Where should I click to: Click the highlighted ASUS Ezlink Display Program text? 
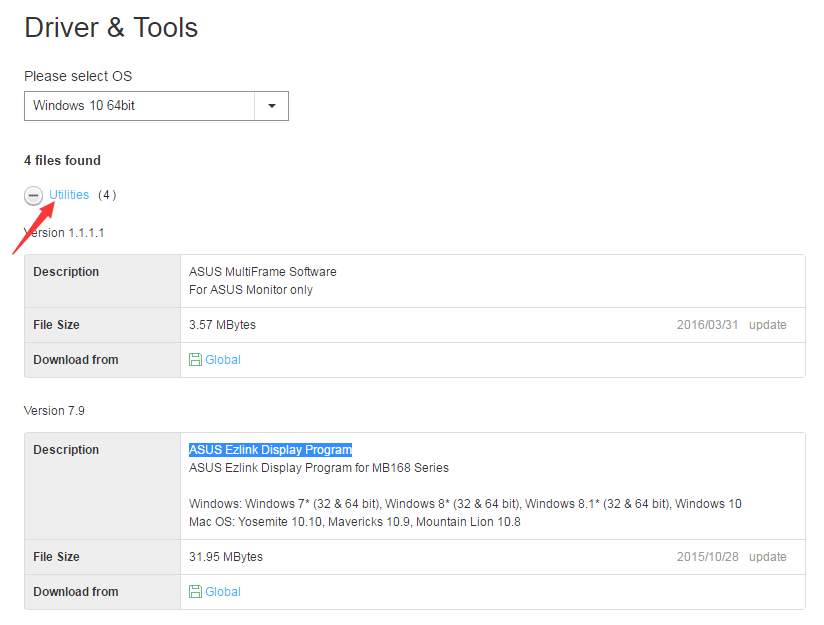(270, 449)
